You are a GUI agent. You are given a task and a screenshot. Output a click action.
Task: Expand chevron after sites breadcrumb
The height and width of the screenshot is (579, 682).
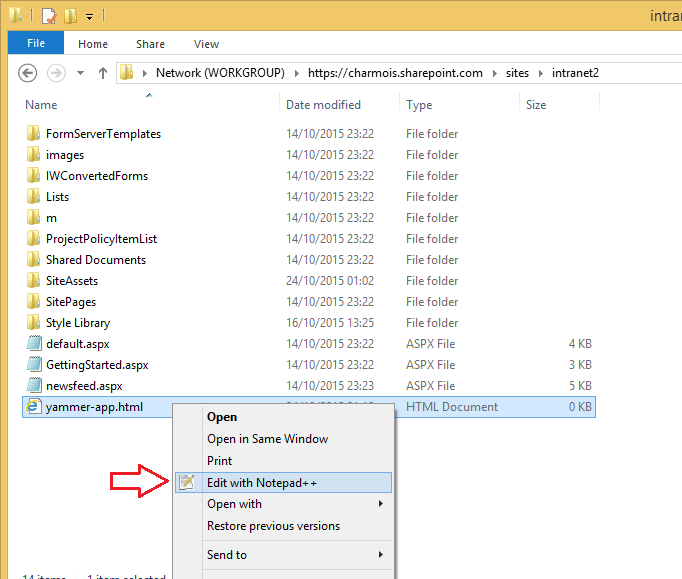[541, 73]
